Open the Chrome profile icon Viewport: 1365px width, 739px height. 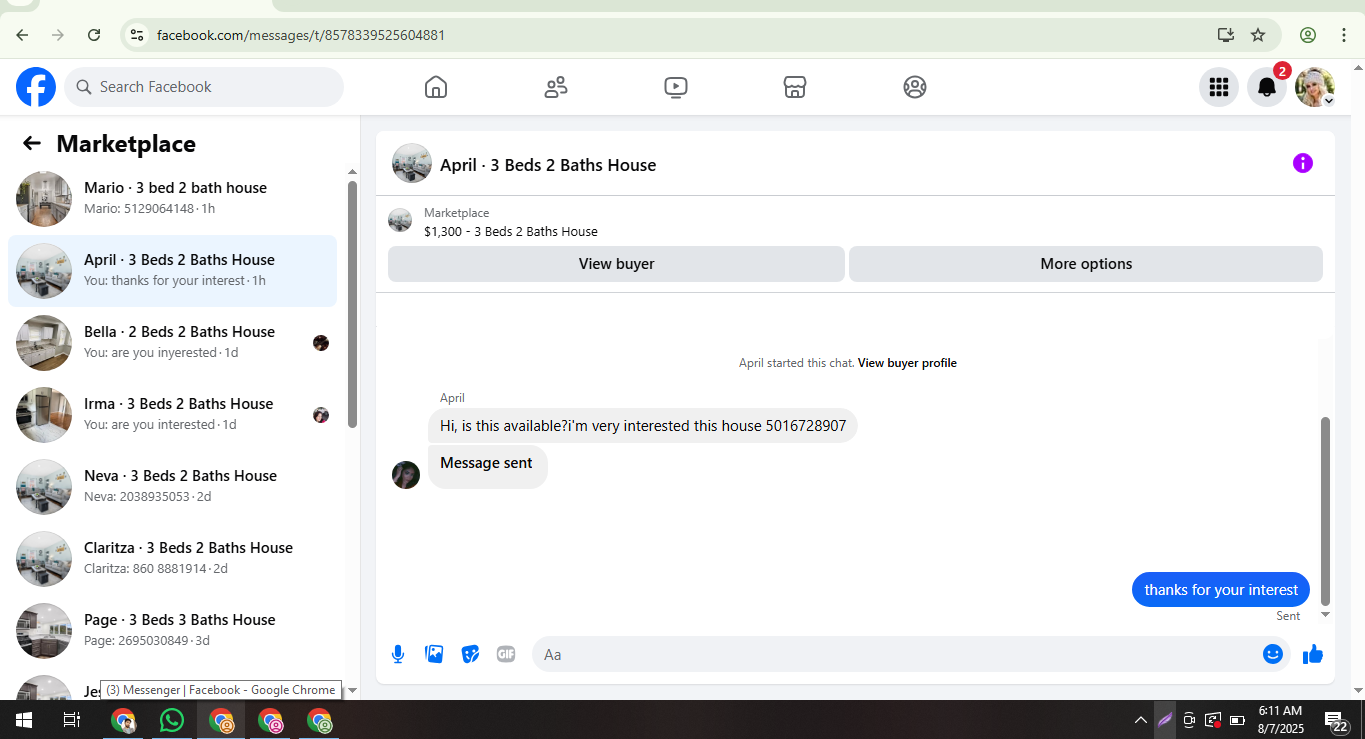(1308, 35)
